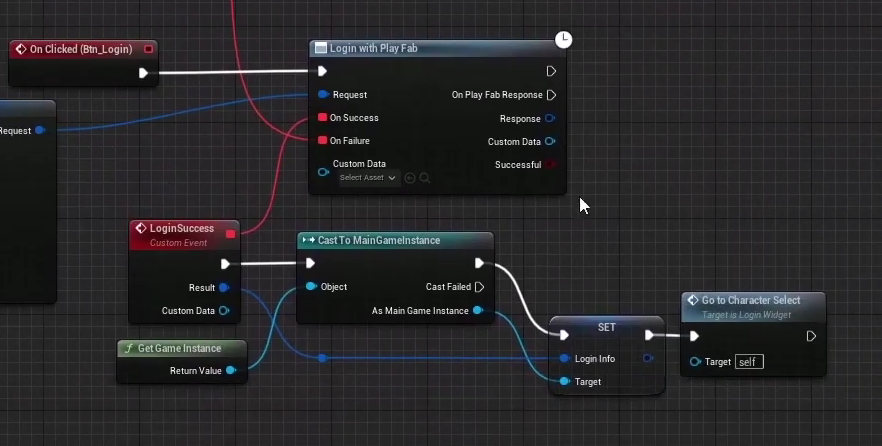Click the Successful boolean output pin
The image size is (882, 446).
[550, 165]
